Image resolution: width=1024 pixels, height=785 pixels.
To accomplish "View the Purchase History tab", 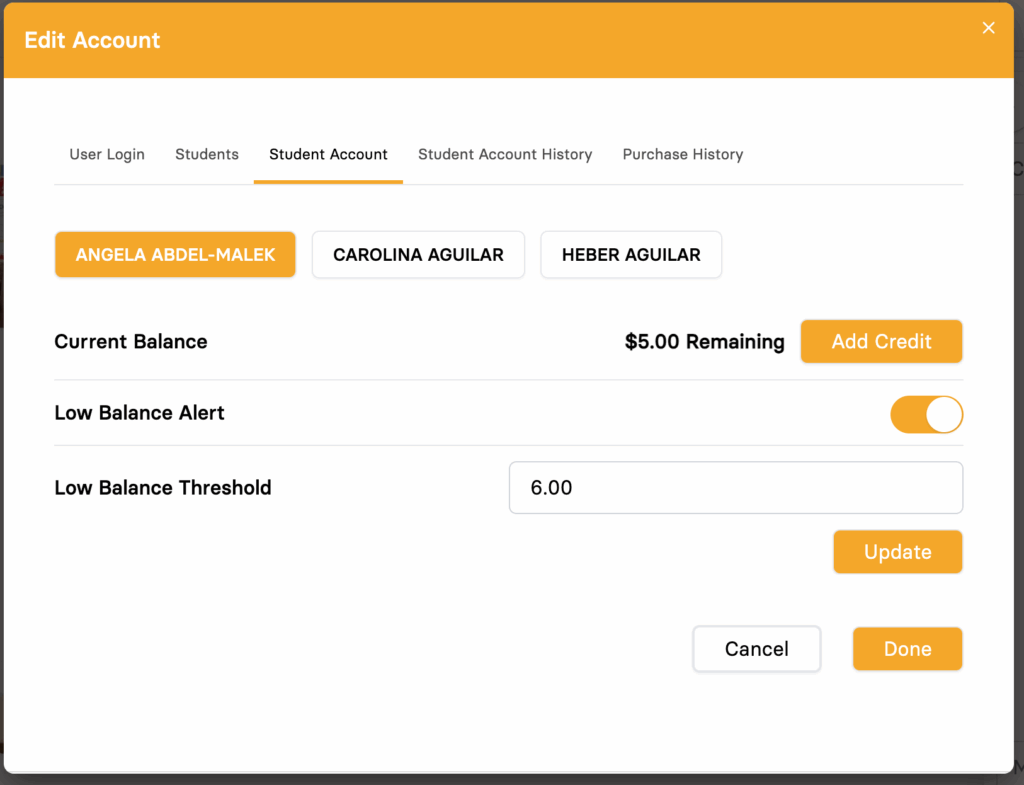I will coord(682,154).
